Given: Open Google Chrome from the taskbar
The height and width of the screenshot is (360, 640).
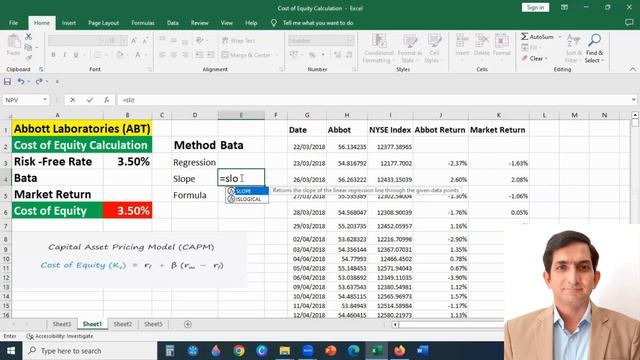Looking at the screenshot, I should (x=239, y=351).
